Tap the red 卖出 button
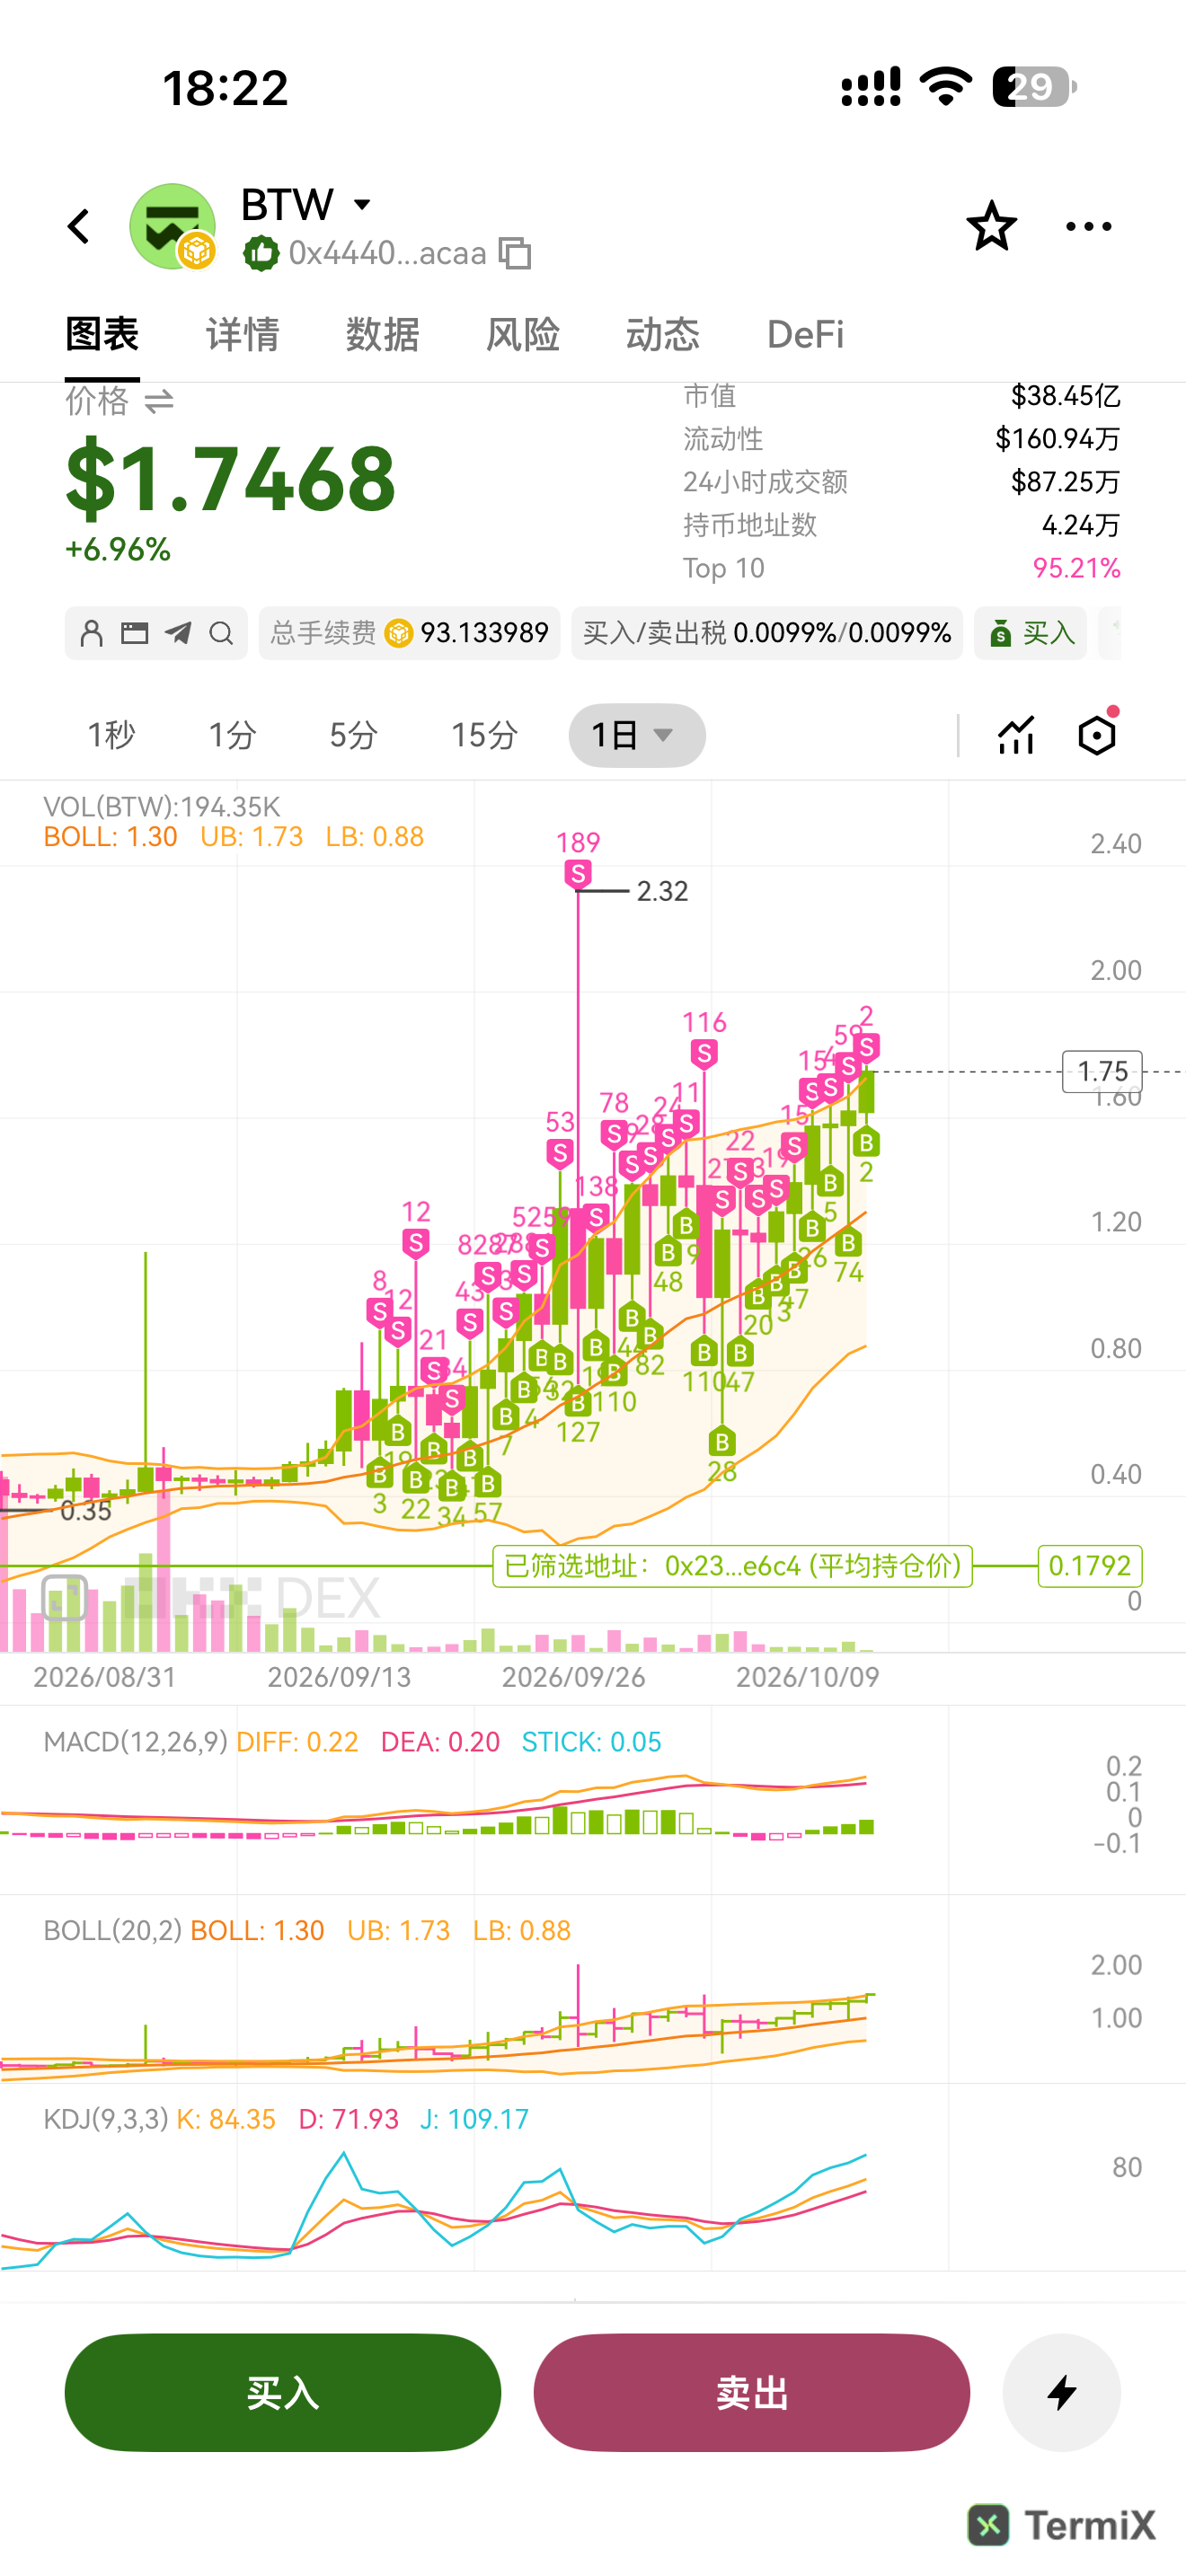Image resolution: width=1186 pixels, height=2576 pixels. pyautogui.click(x=751, y=2392)
